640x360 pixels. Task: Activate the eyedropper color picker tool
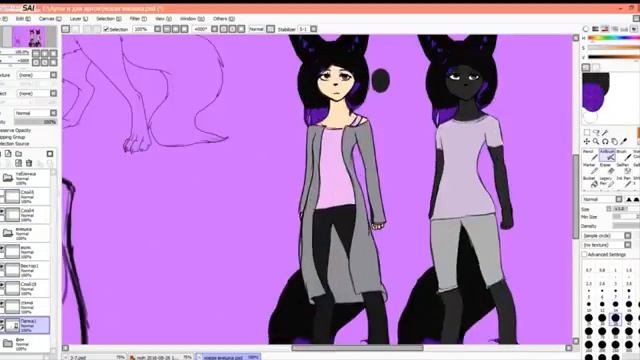(x=624, y=141)
